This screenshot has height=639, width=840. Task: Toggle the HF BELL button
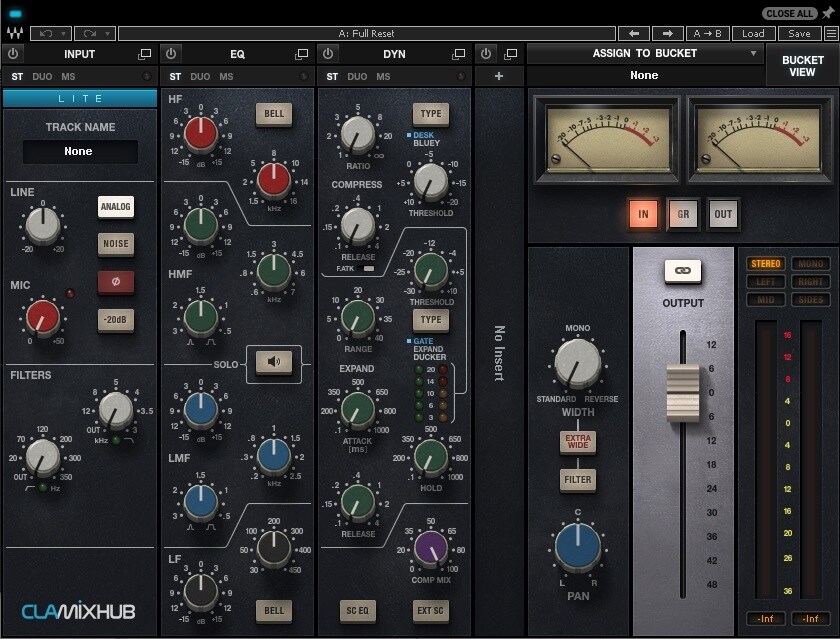tap(274, 114)
